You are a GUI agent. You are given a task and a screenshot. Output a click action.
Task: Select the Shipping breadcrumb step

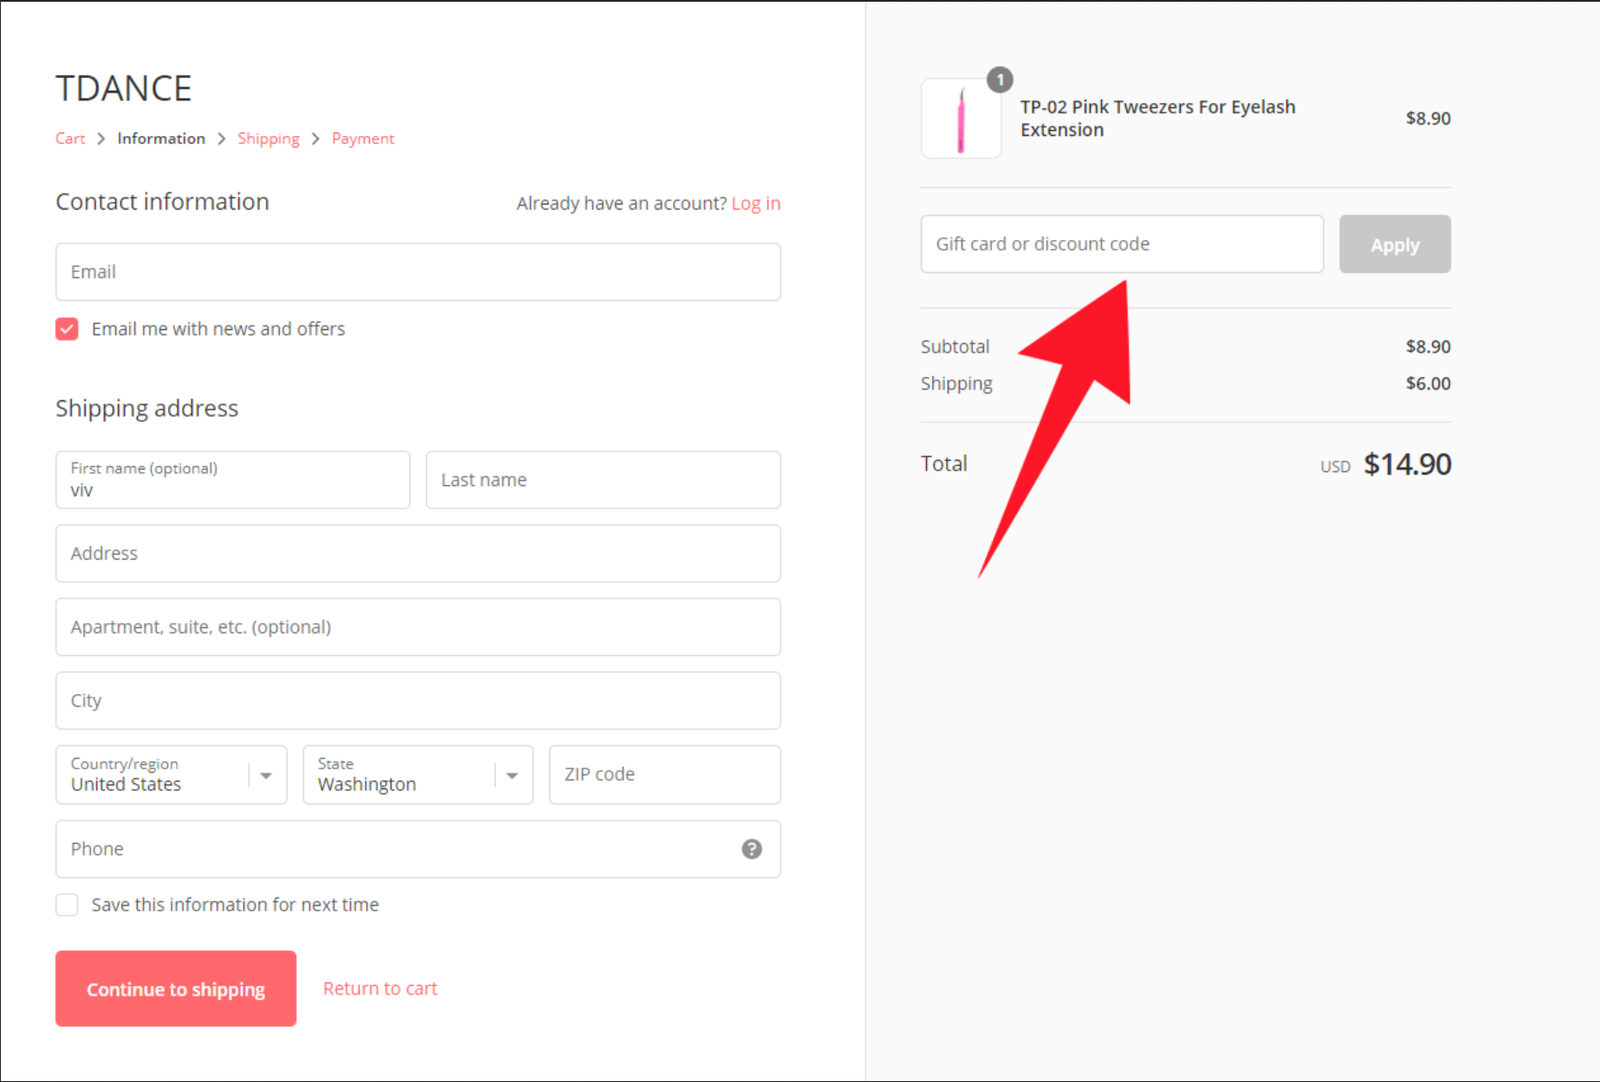[x=268, y=139]
